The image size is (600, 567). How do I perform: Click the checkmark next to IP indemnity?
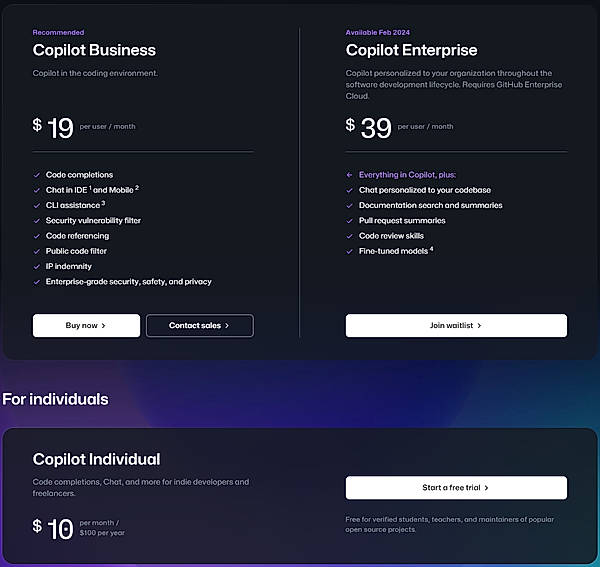(37, 267)
